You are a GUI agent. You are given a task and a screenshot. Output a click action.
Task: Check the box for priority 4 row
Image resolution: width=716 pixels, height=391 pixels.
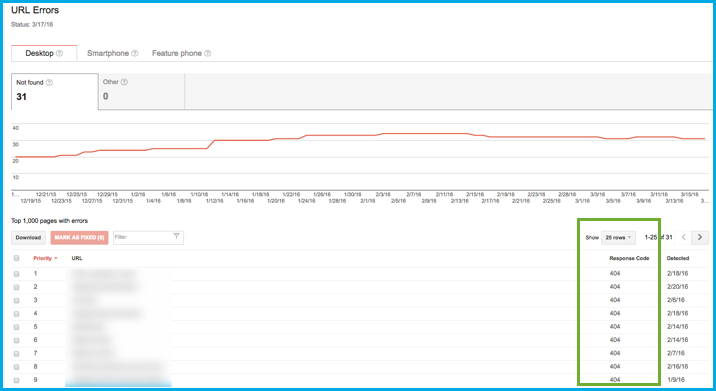click(x=17, y=314)
